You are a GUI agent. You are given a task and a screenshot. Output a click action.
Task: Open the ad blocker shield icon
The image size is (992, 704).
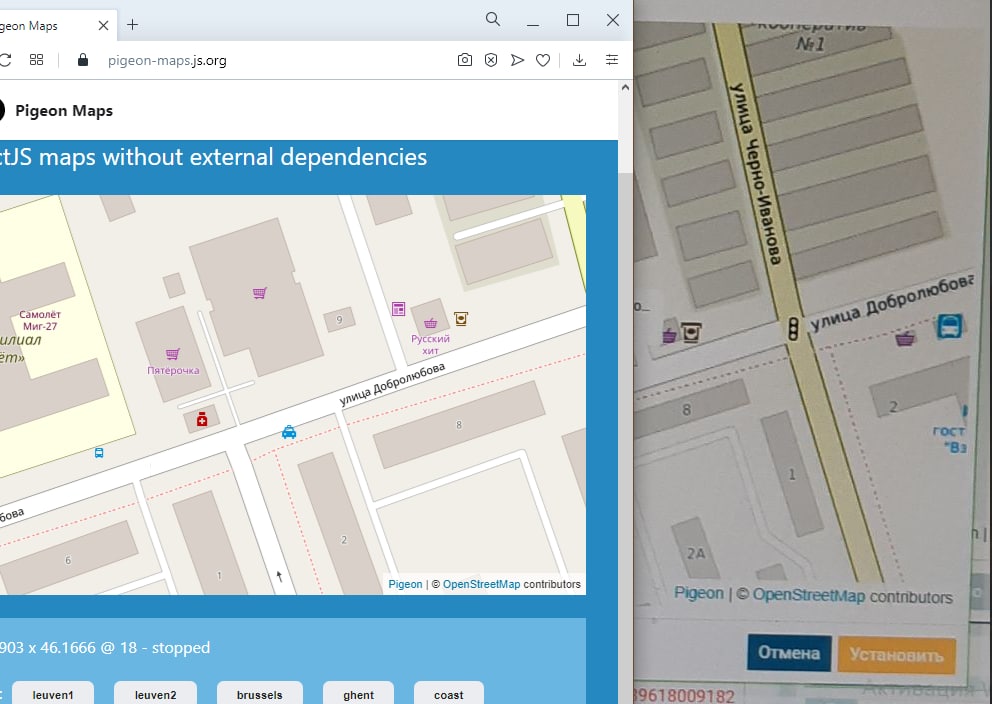(x=491, y=60)
